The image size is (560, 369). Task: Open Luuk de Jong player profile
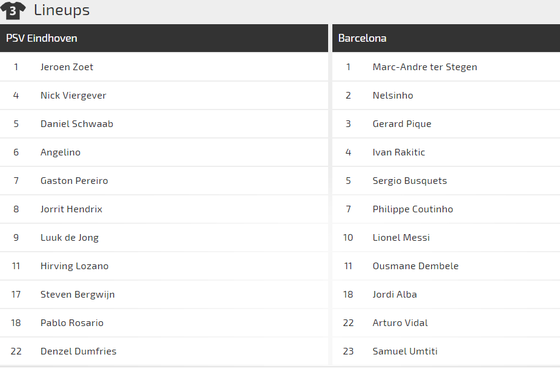(x=69, y=238)
